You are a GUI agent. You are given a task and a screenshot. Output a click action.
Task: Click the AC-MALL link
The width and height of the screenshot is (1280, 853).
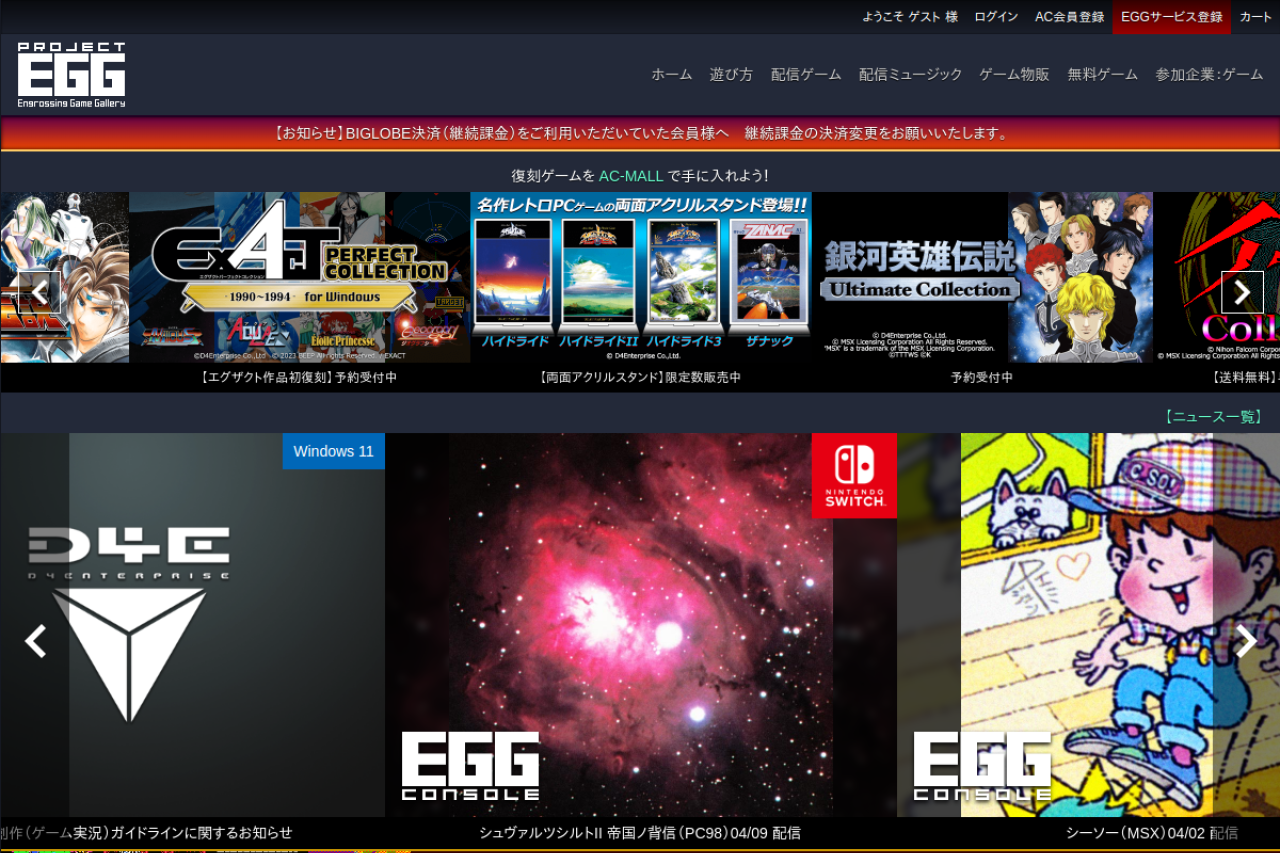[x=630, y=176]
